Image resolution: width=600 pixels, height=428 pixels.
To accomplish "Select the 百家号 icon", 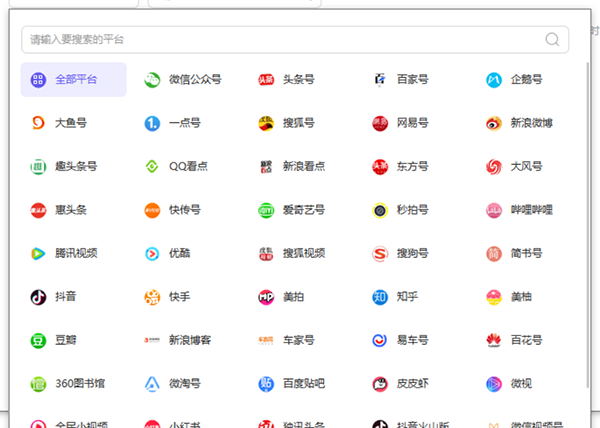I will (380, 80).
